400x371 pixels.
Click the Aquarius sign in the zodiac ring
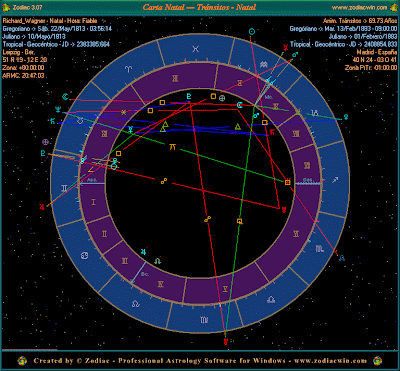(x=264, y=63)
